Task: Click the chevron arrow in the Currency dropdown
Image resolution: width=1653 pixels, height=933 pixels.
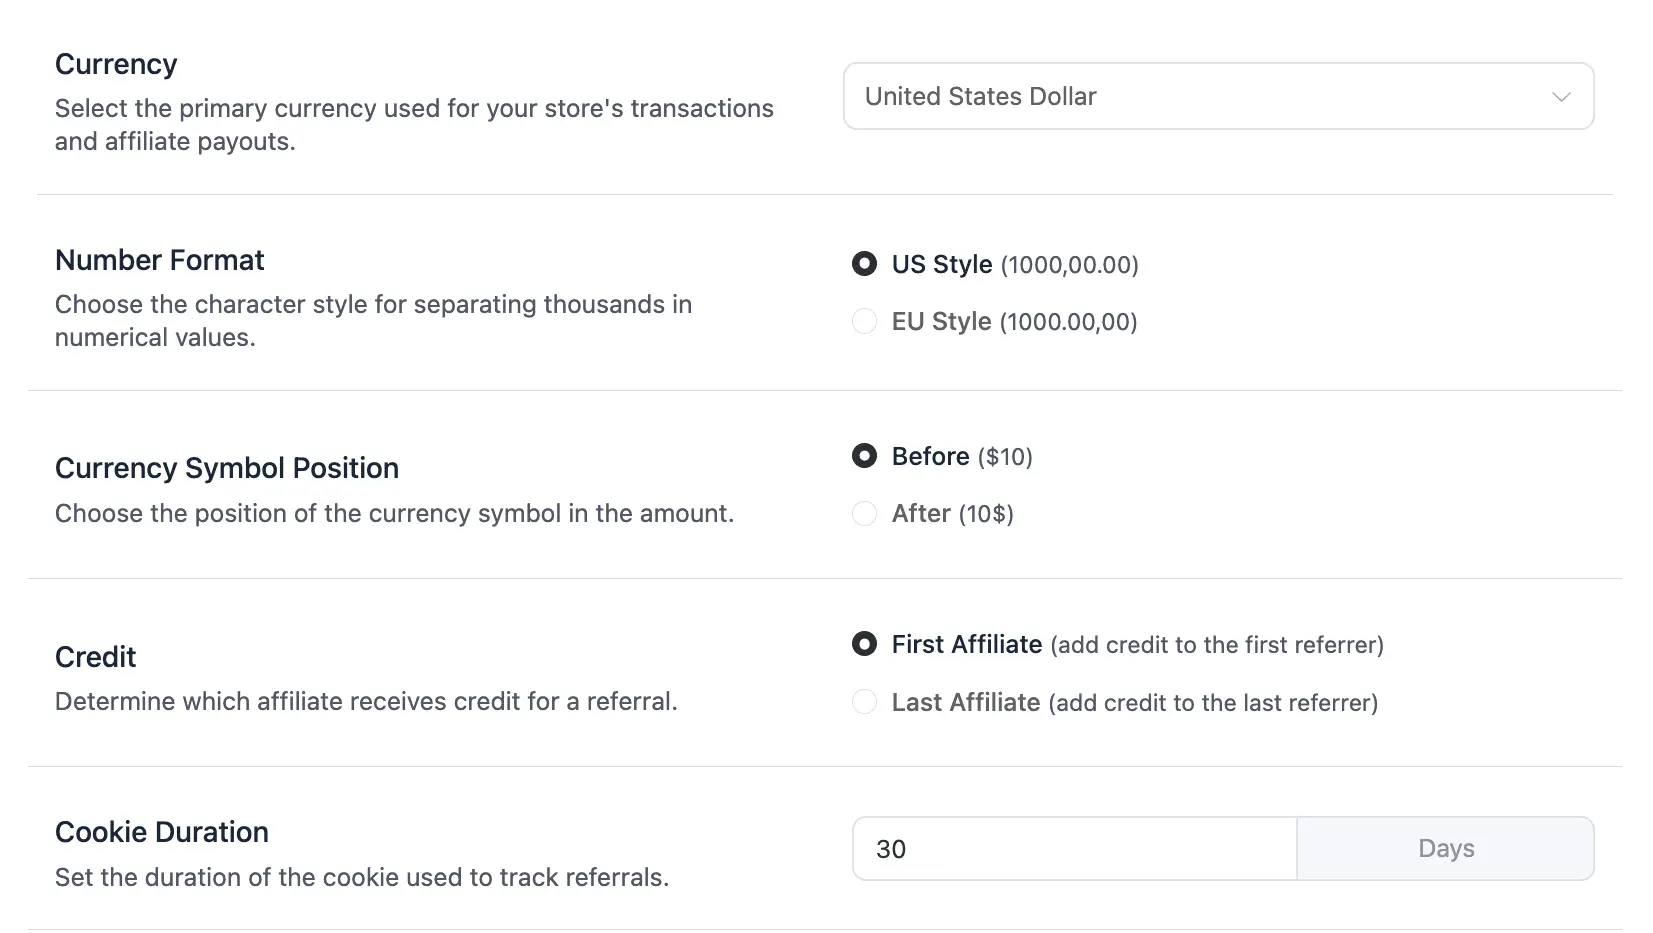Action: click(1560, 97)
